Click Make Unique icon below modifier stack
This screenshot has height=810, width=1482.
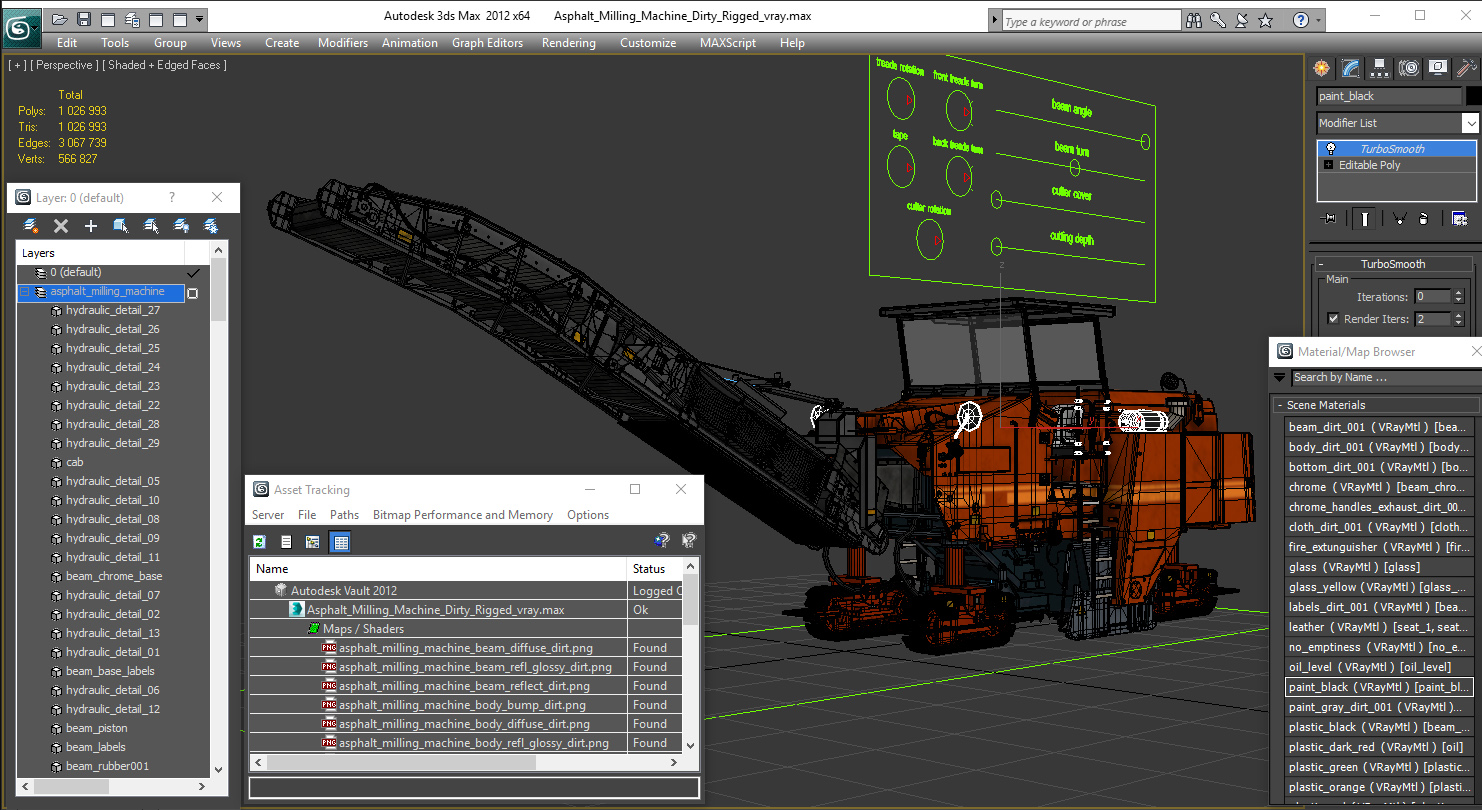(1399, 218)
